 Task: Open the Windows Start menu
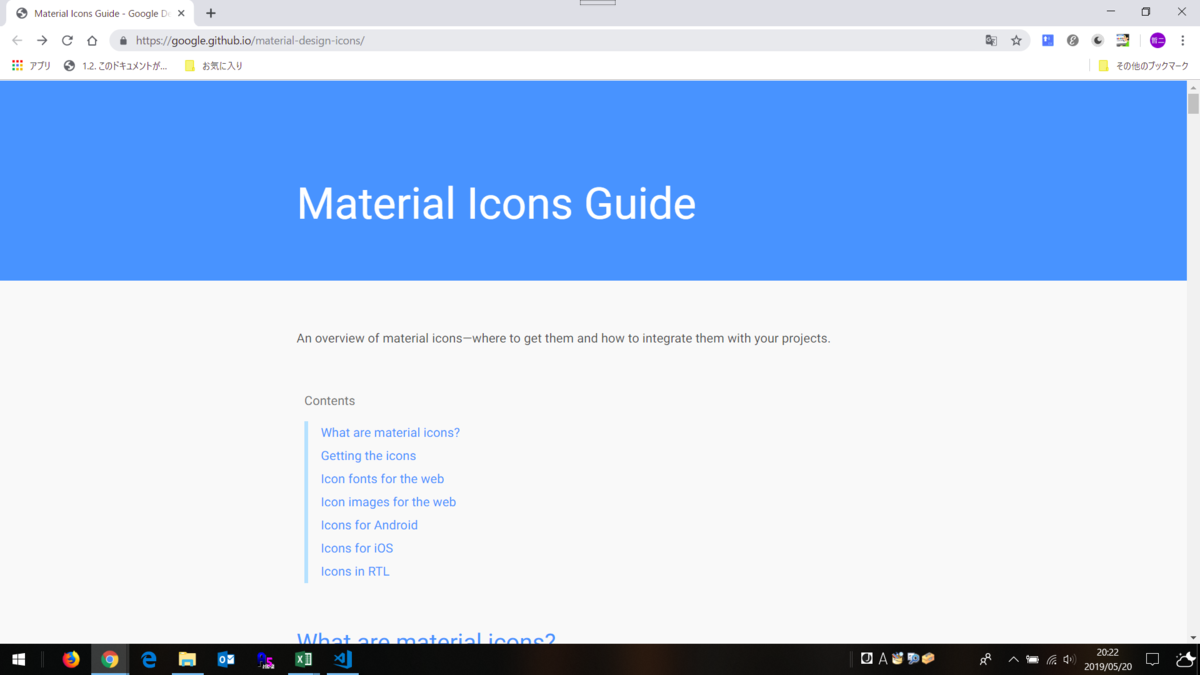[18, 659]
